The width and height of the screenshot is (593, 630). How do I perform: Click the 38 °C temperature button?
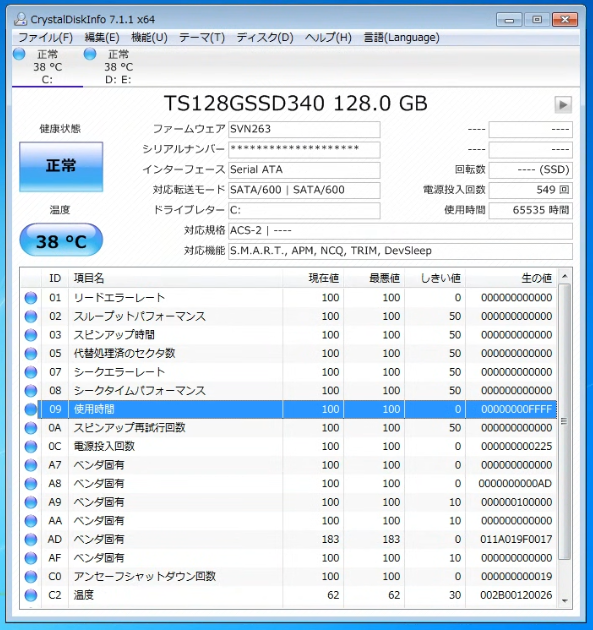(61, 241)
